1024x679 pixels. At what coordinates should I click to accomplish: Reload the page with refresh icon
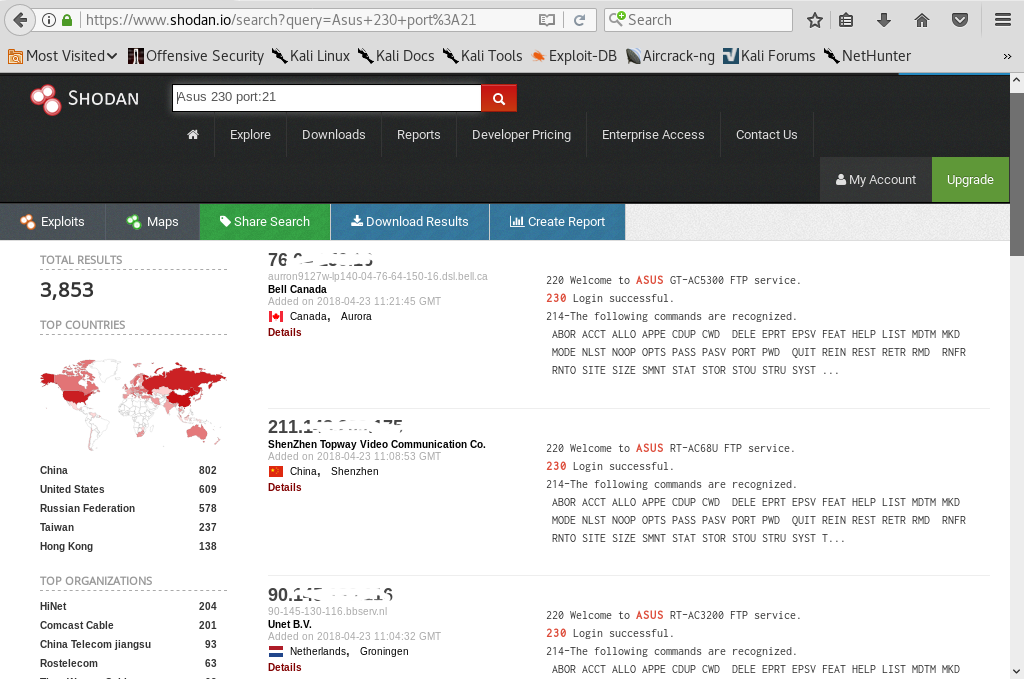click(579, 20)
